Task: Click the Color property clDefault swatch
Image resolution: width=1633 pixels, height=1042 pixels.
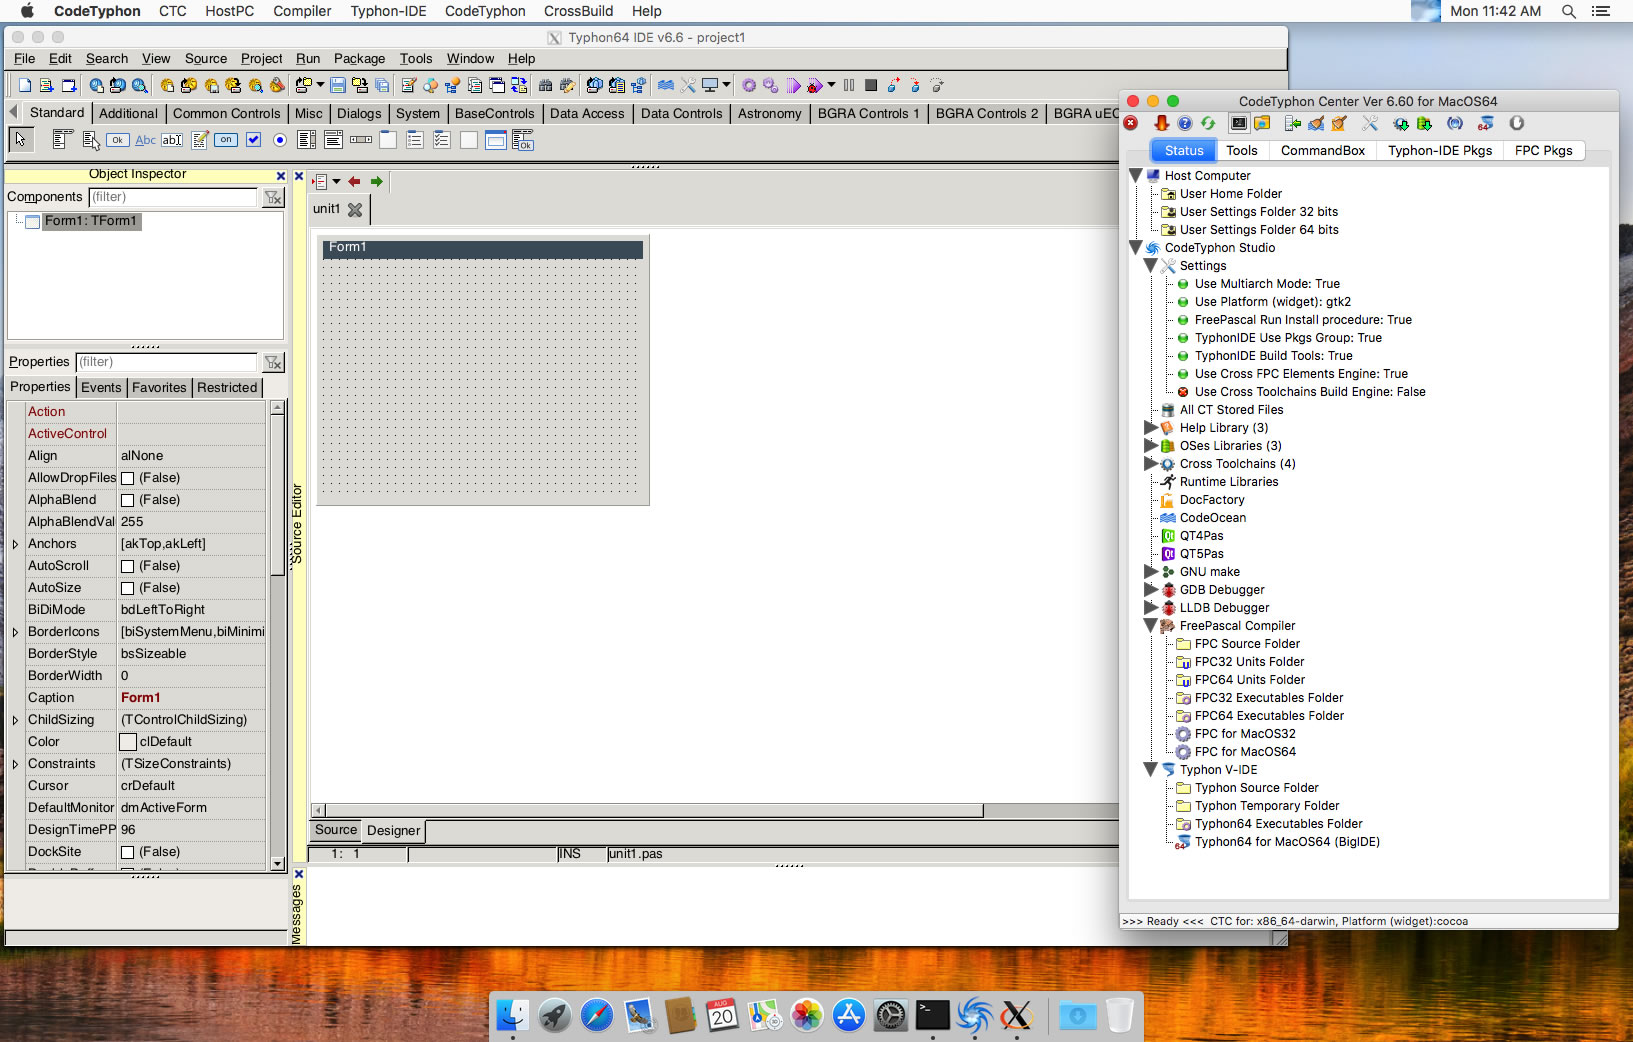Action: (128, 742)
